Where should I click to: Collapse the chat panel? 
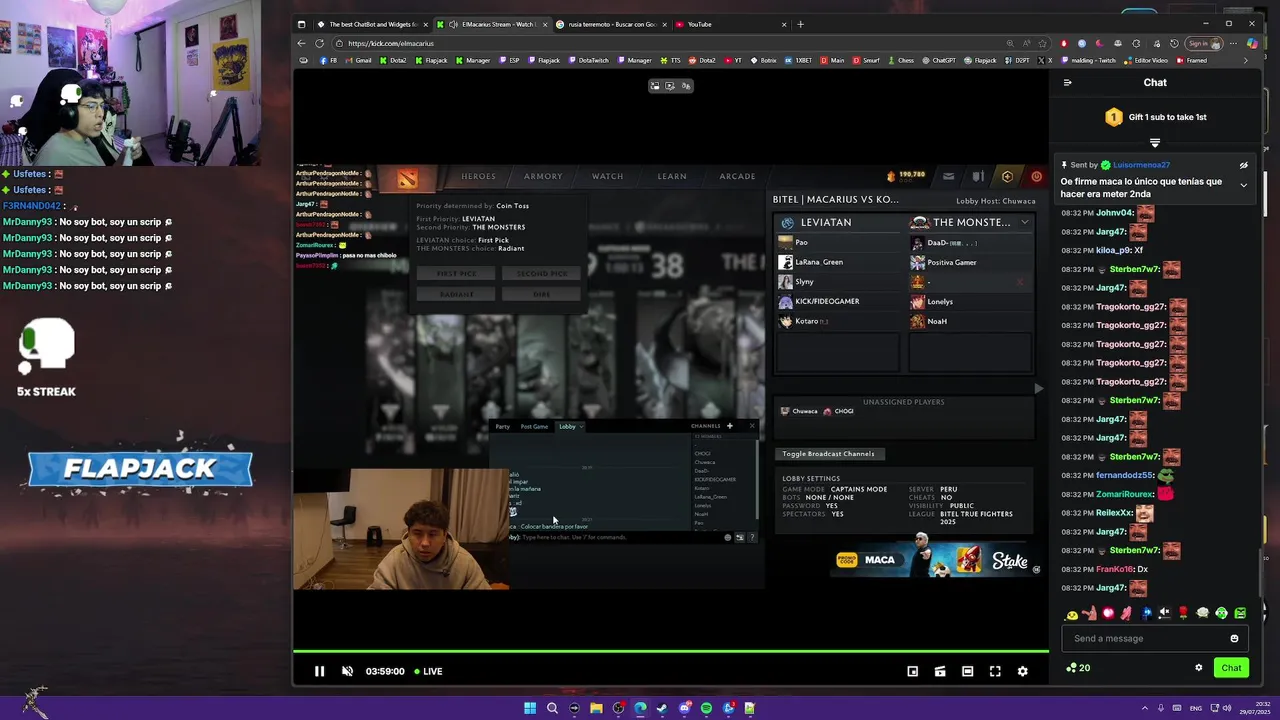[x=1067, y=83]
